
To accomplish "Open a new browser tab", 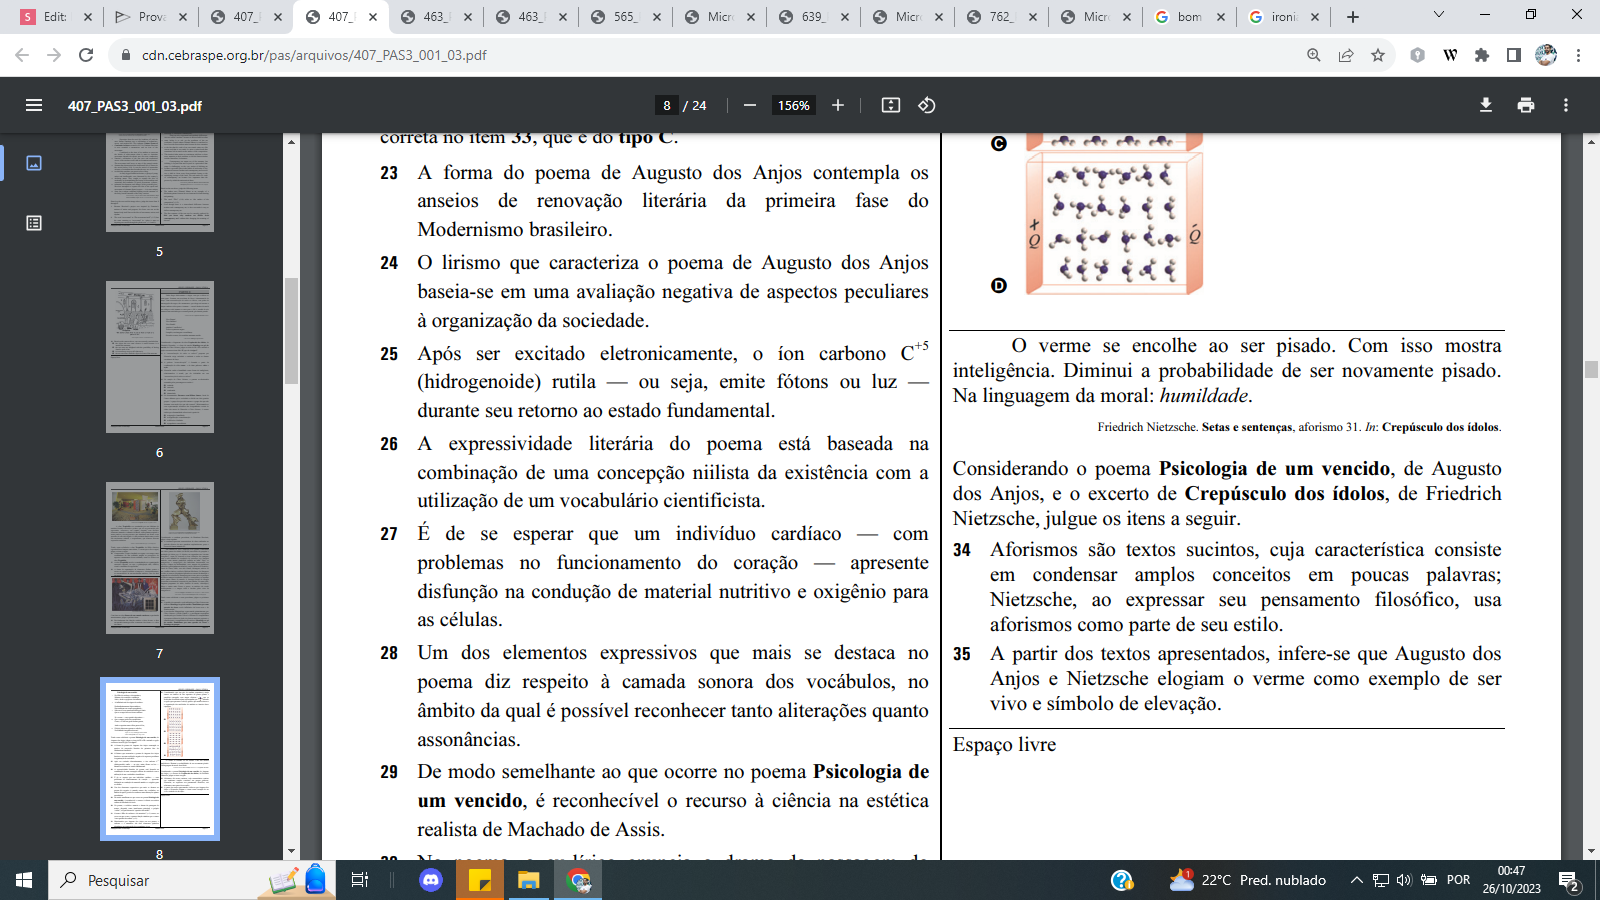I will [x=1353, y=17].
